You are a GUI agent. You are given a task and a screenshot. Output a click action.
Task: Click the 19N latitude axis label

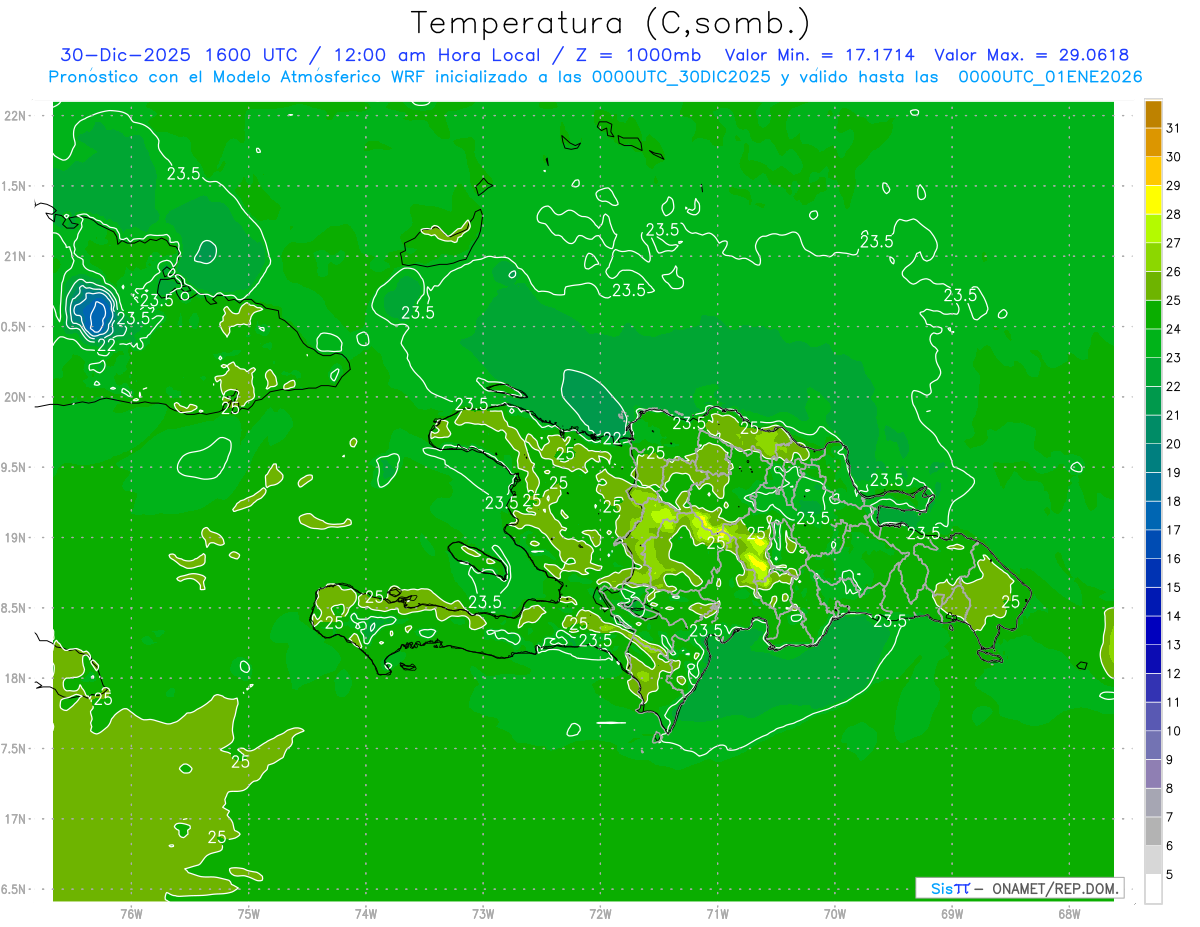click(x=17, y=538)
